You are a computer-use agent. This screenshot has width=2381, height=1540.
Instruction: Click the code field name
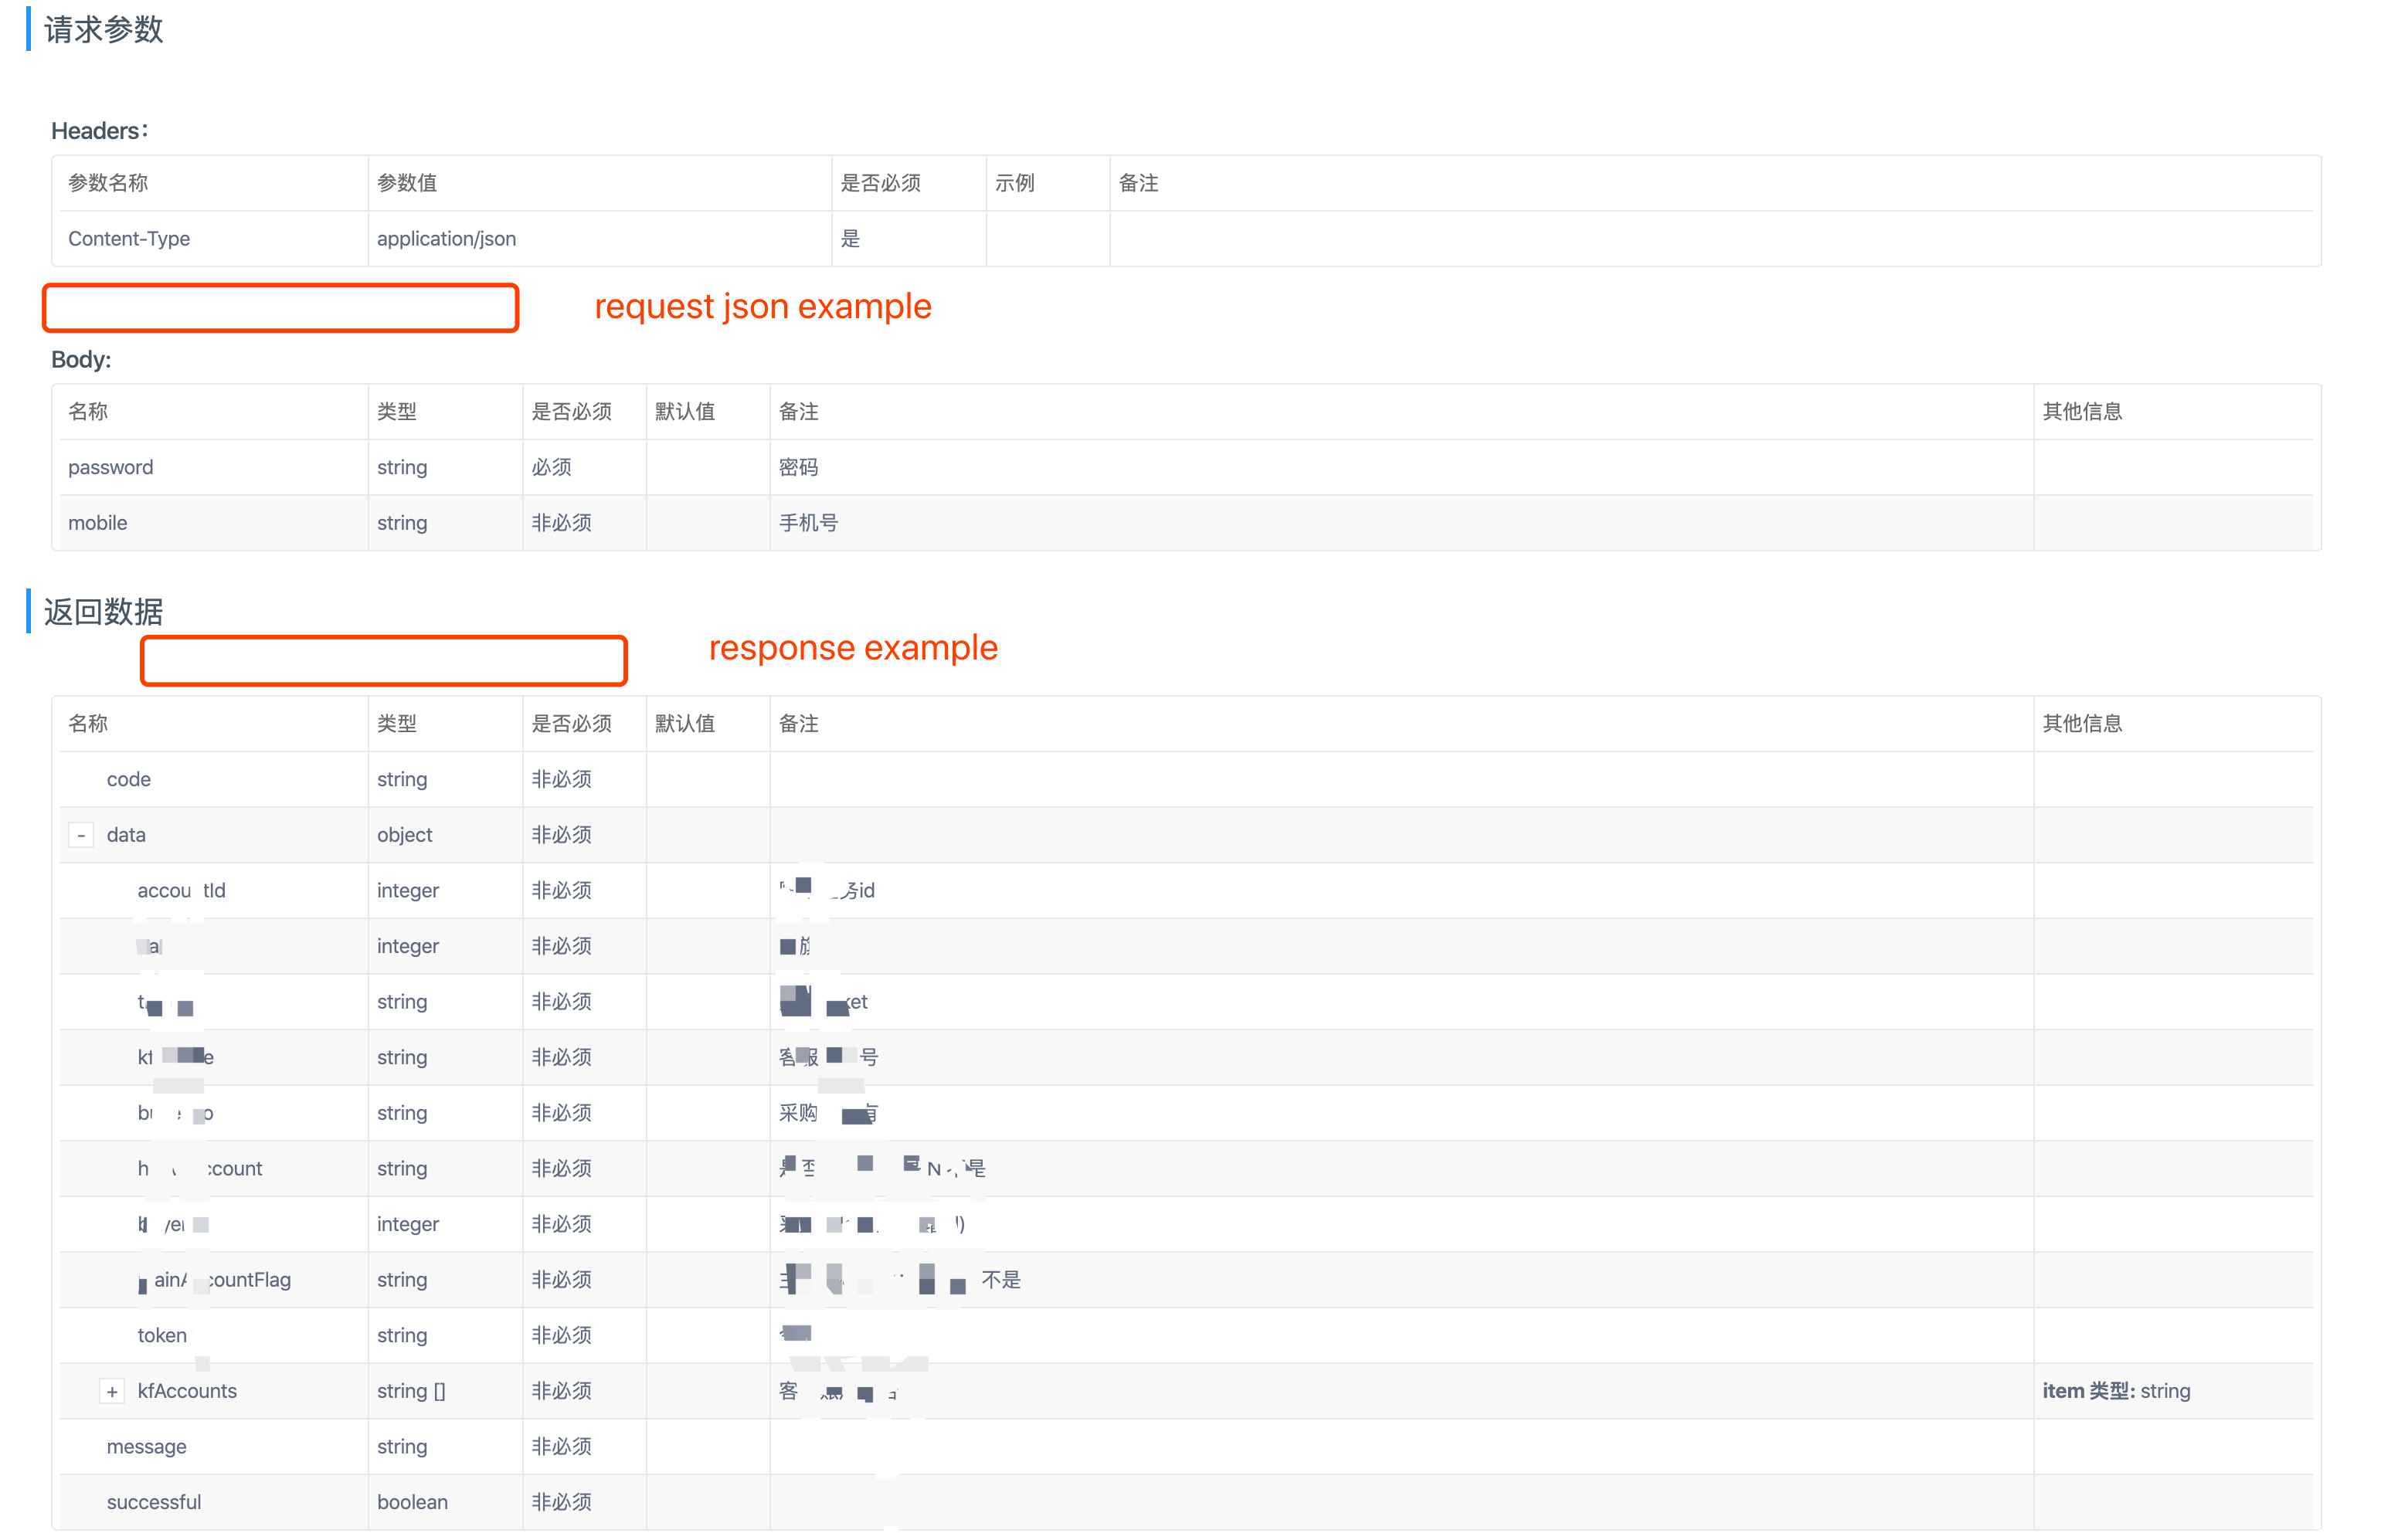tap(128, 779)
